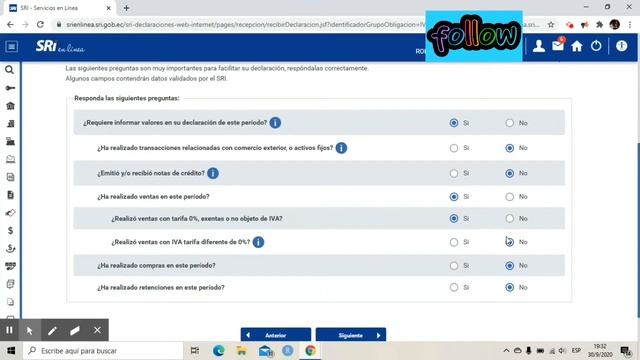This screenshot has width=640, height=360.
Task: Go to home via house icon
Action: point(577,46)
